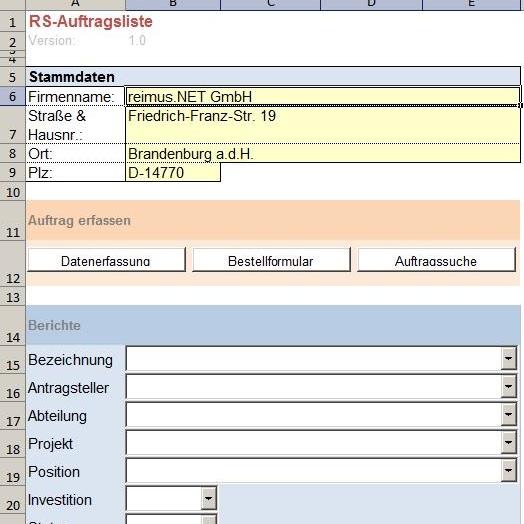Expand the Position dropdown arrow
This screenshot has width=524, height=524.
[509, 471]
